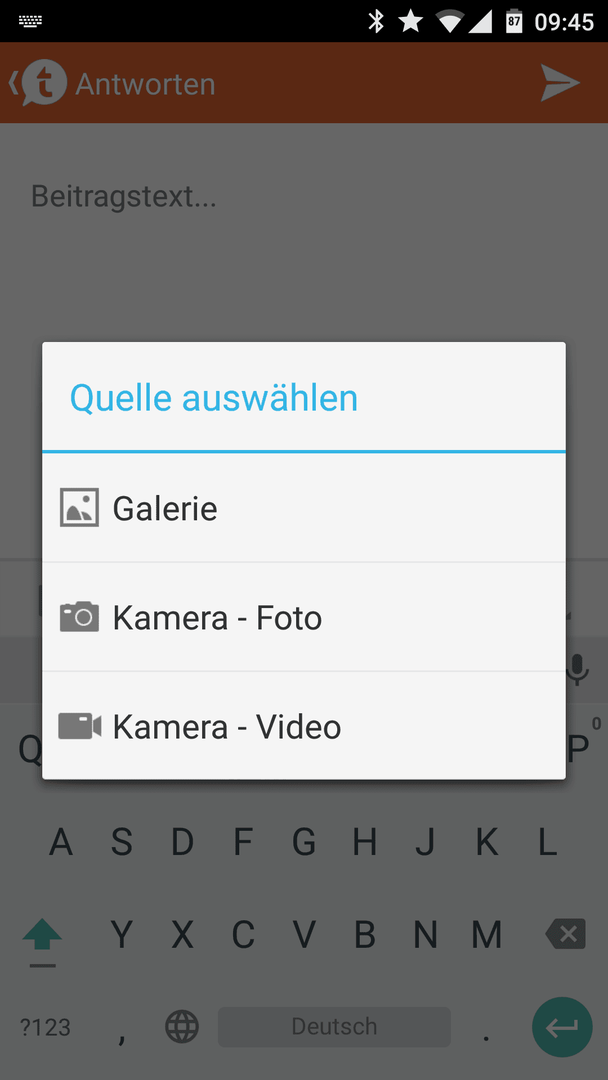Screen dimensions: 608x1080
Task: Select Kamera - Foto option
Action: [x=304, y=617]
